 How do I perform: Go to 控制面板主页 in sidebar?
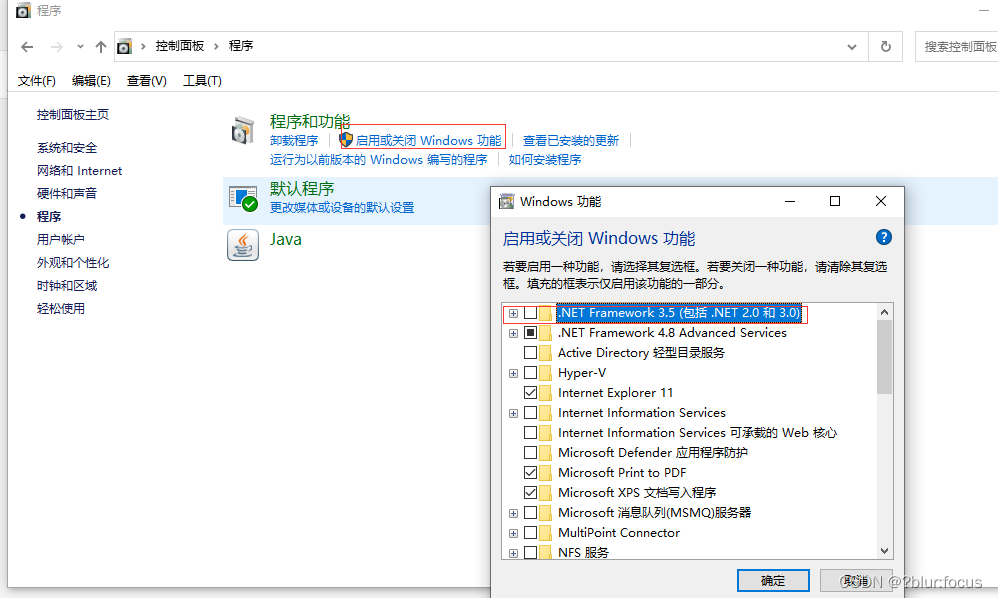tap(73, 115)
